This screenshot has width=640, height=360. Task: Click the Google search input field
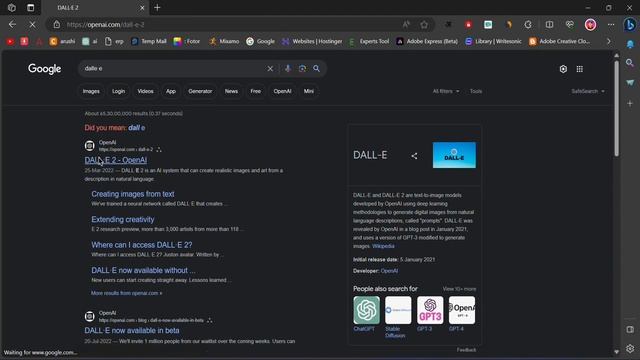coord(173,69)
